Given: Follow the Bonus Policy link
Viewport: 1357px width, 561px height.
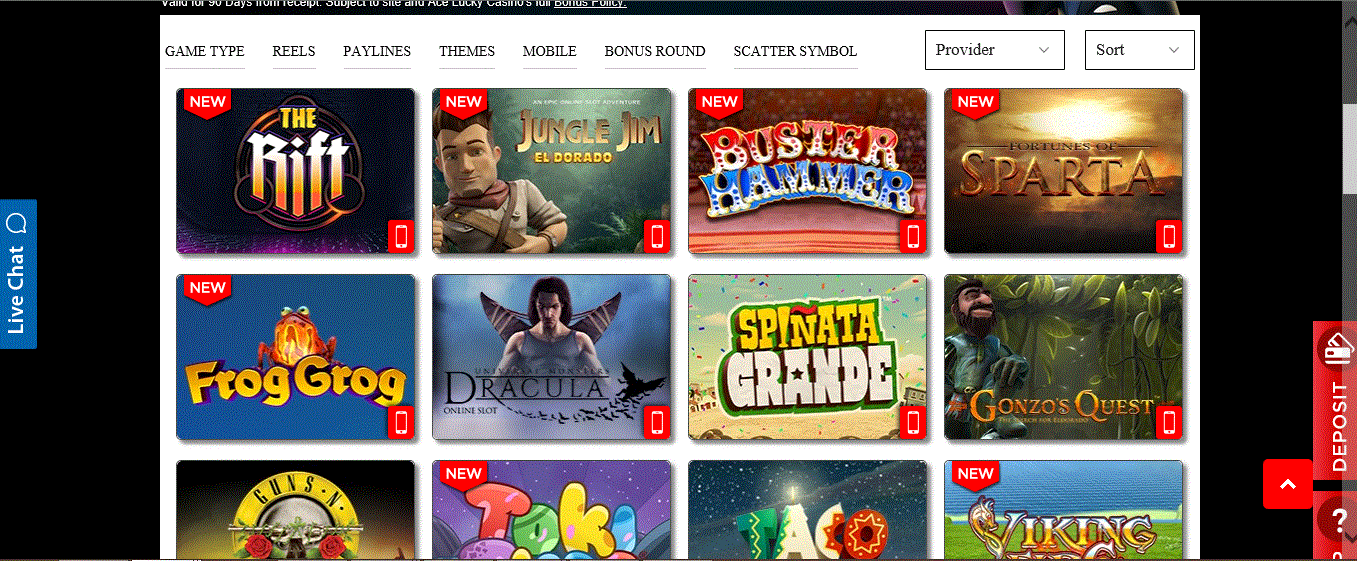Looking at the screenshot, I should [x=590, y=4].
